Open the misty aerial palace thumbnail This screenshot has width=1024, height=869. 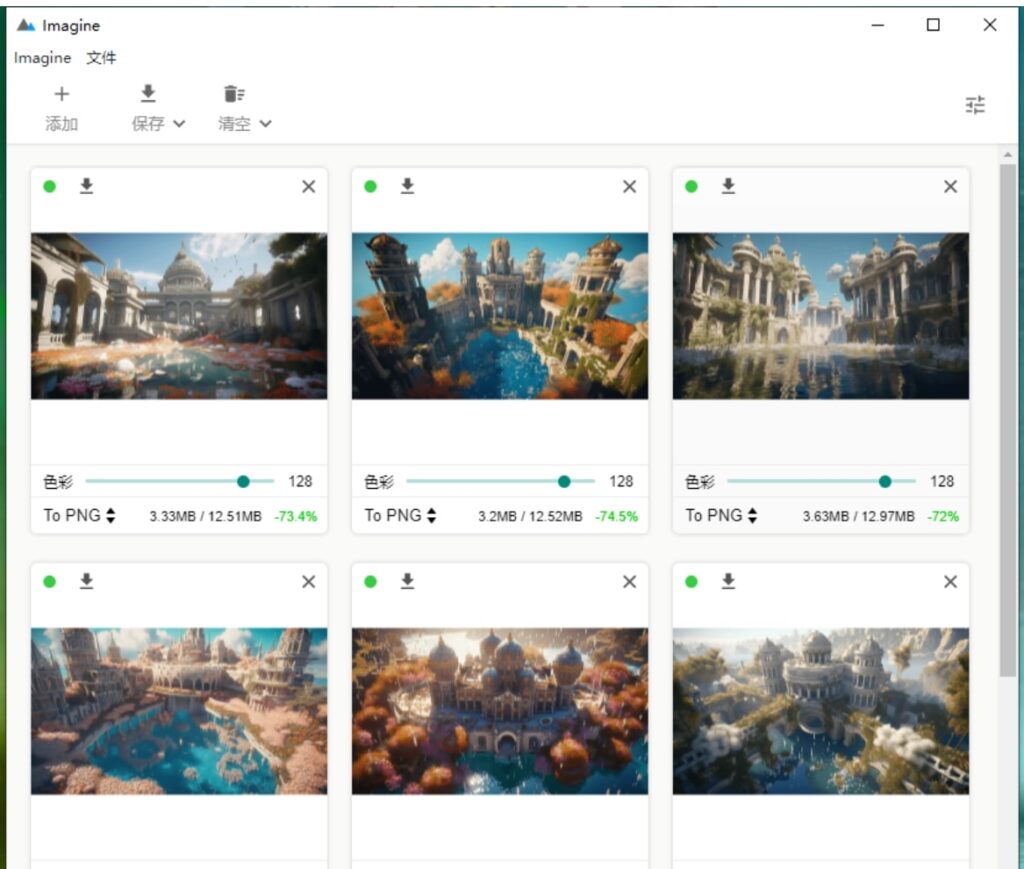pyautogui.click(x=821, y=711)
